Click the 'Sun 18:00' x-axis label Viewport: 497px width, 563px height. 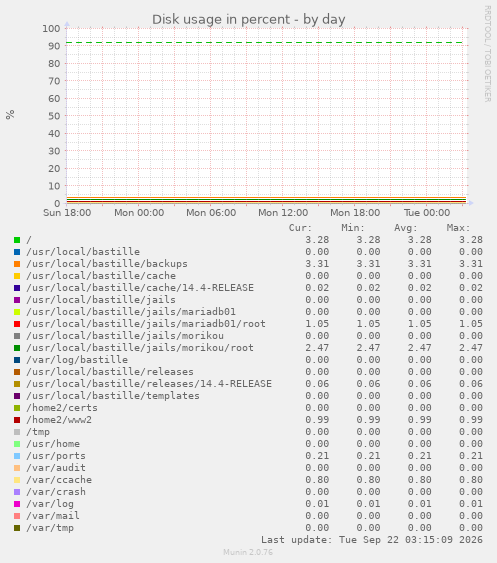pos(67,213)
